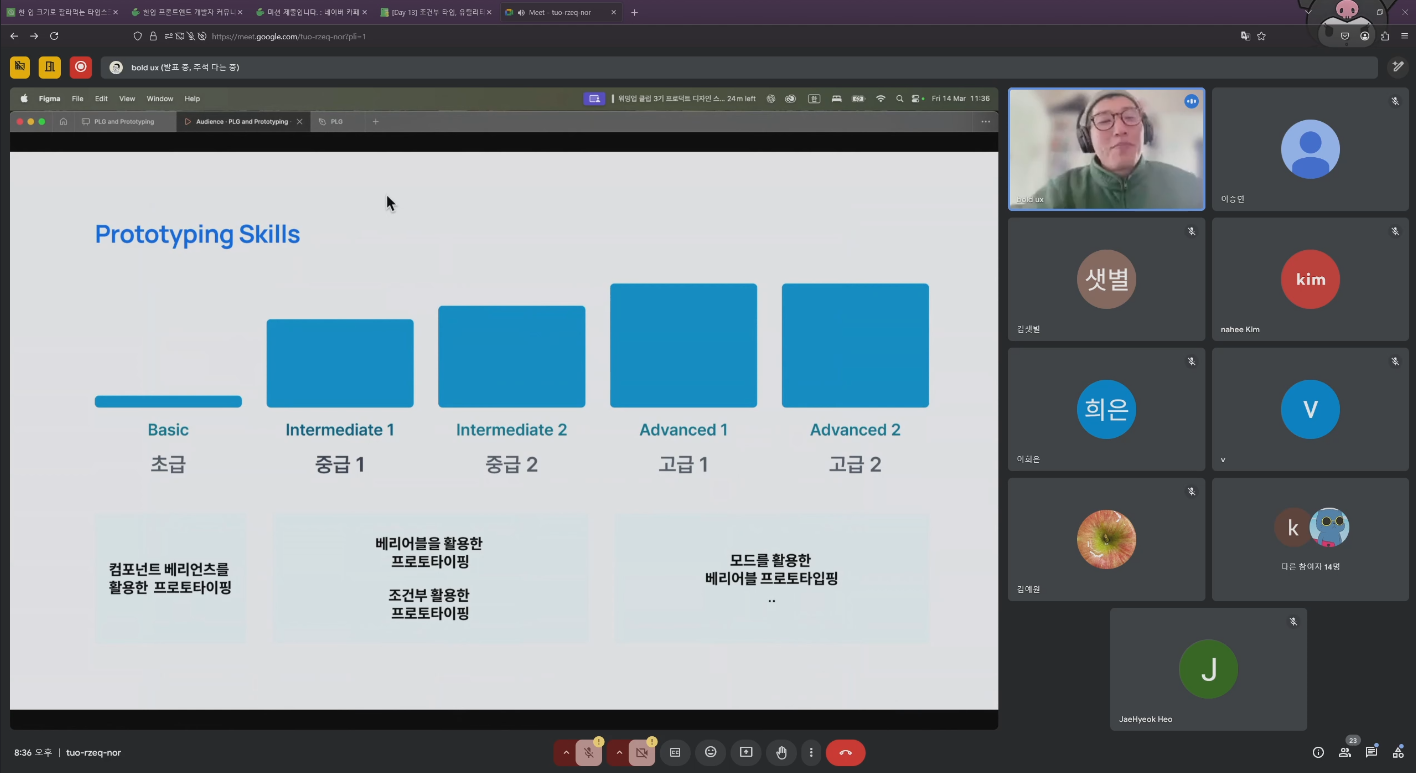Open the activities icon in bottom right
Viewport: 1416px width, 773px height.
(x=1398, y=752)
